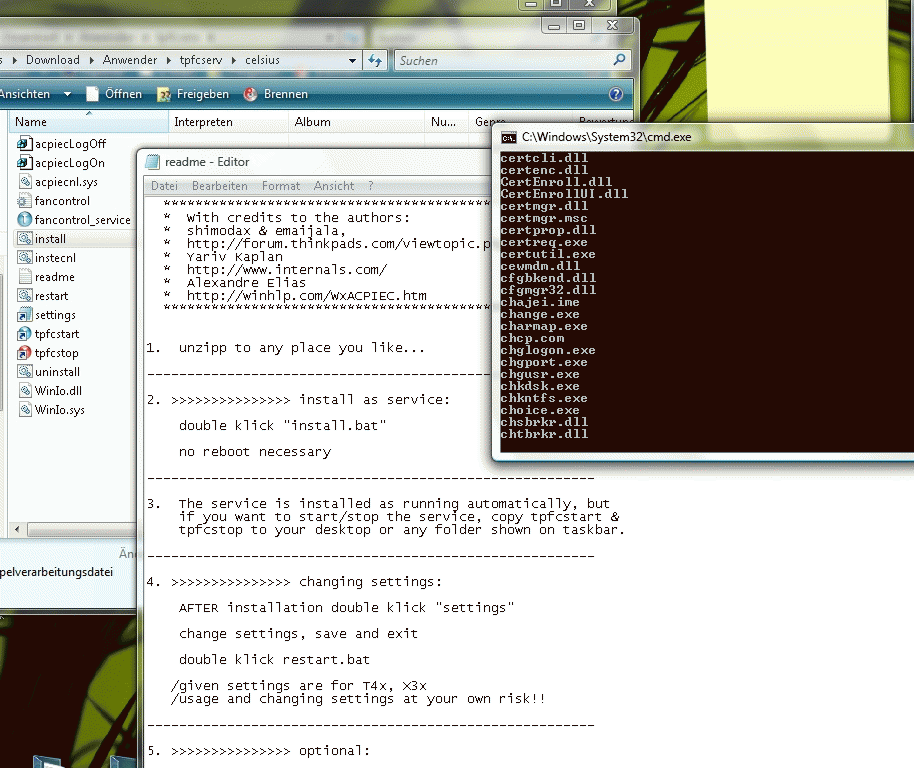Click the Suchen search field
This screenshot has height=768, width=914.
pyautogui.click(x=504, y=61)
